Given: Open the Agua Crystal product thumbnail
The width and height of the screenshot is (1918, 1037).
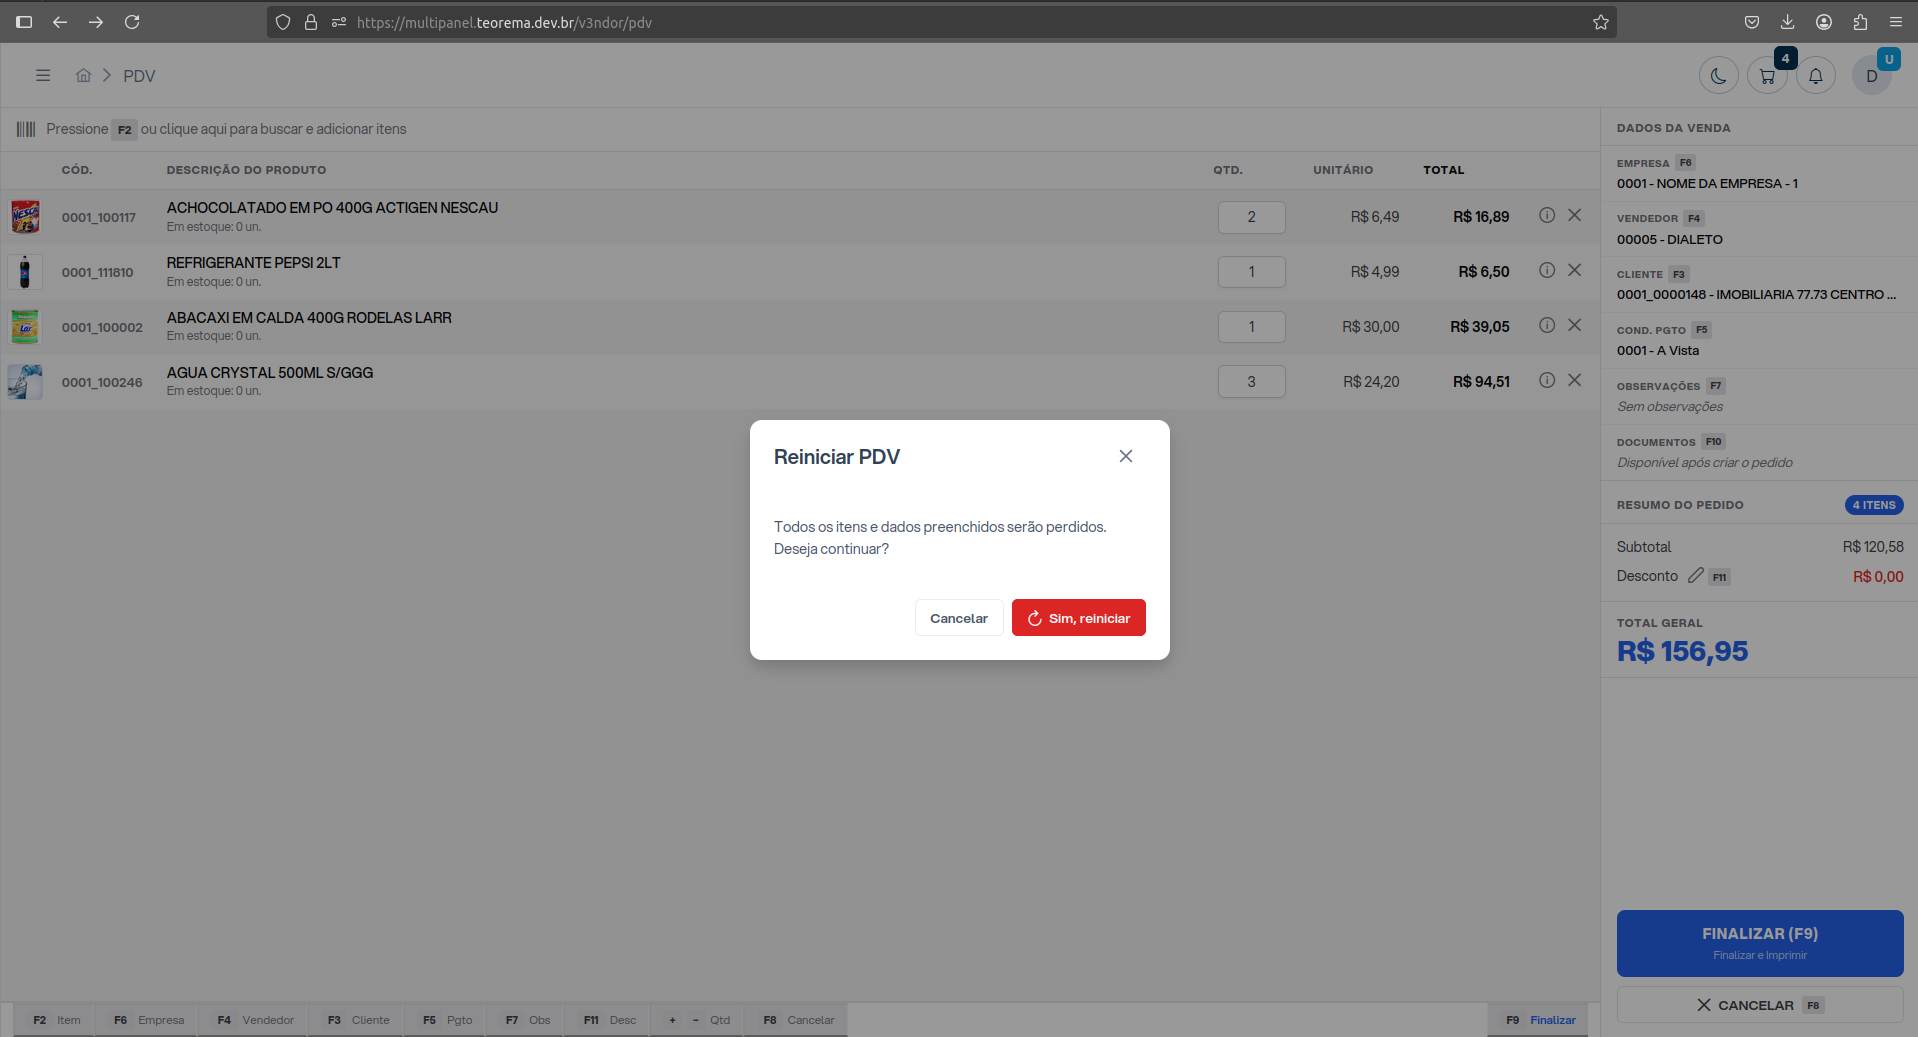Looking at the screenshot, I should click(25, 382).
